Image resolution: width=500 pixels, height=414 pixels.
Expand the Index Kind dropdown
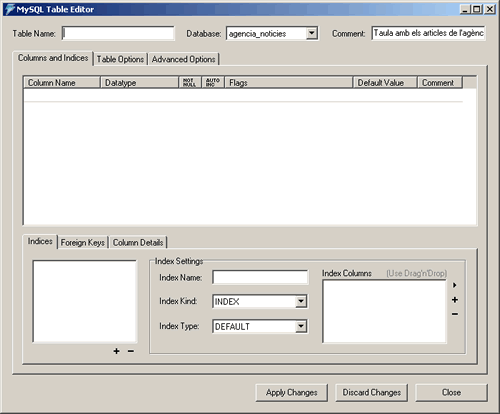(301, 301)
